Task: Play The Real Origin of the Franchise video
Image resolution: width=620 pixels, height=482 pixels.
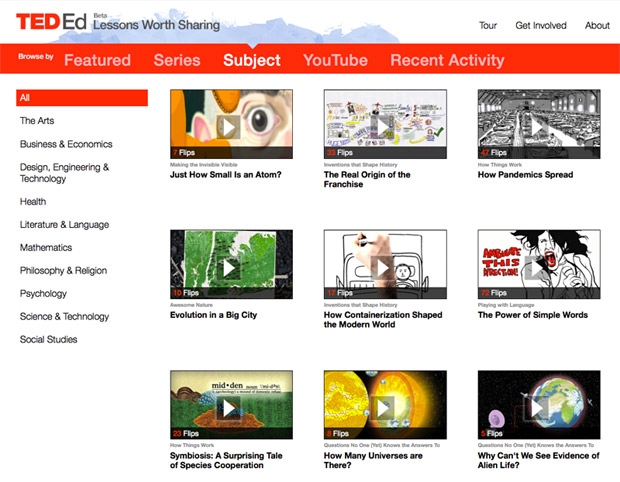Action: click(382, 127)
